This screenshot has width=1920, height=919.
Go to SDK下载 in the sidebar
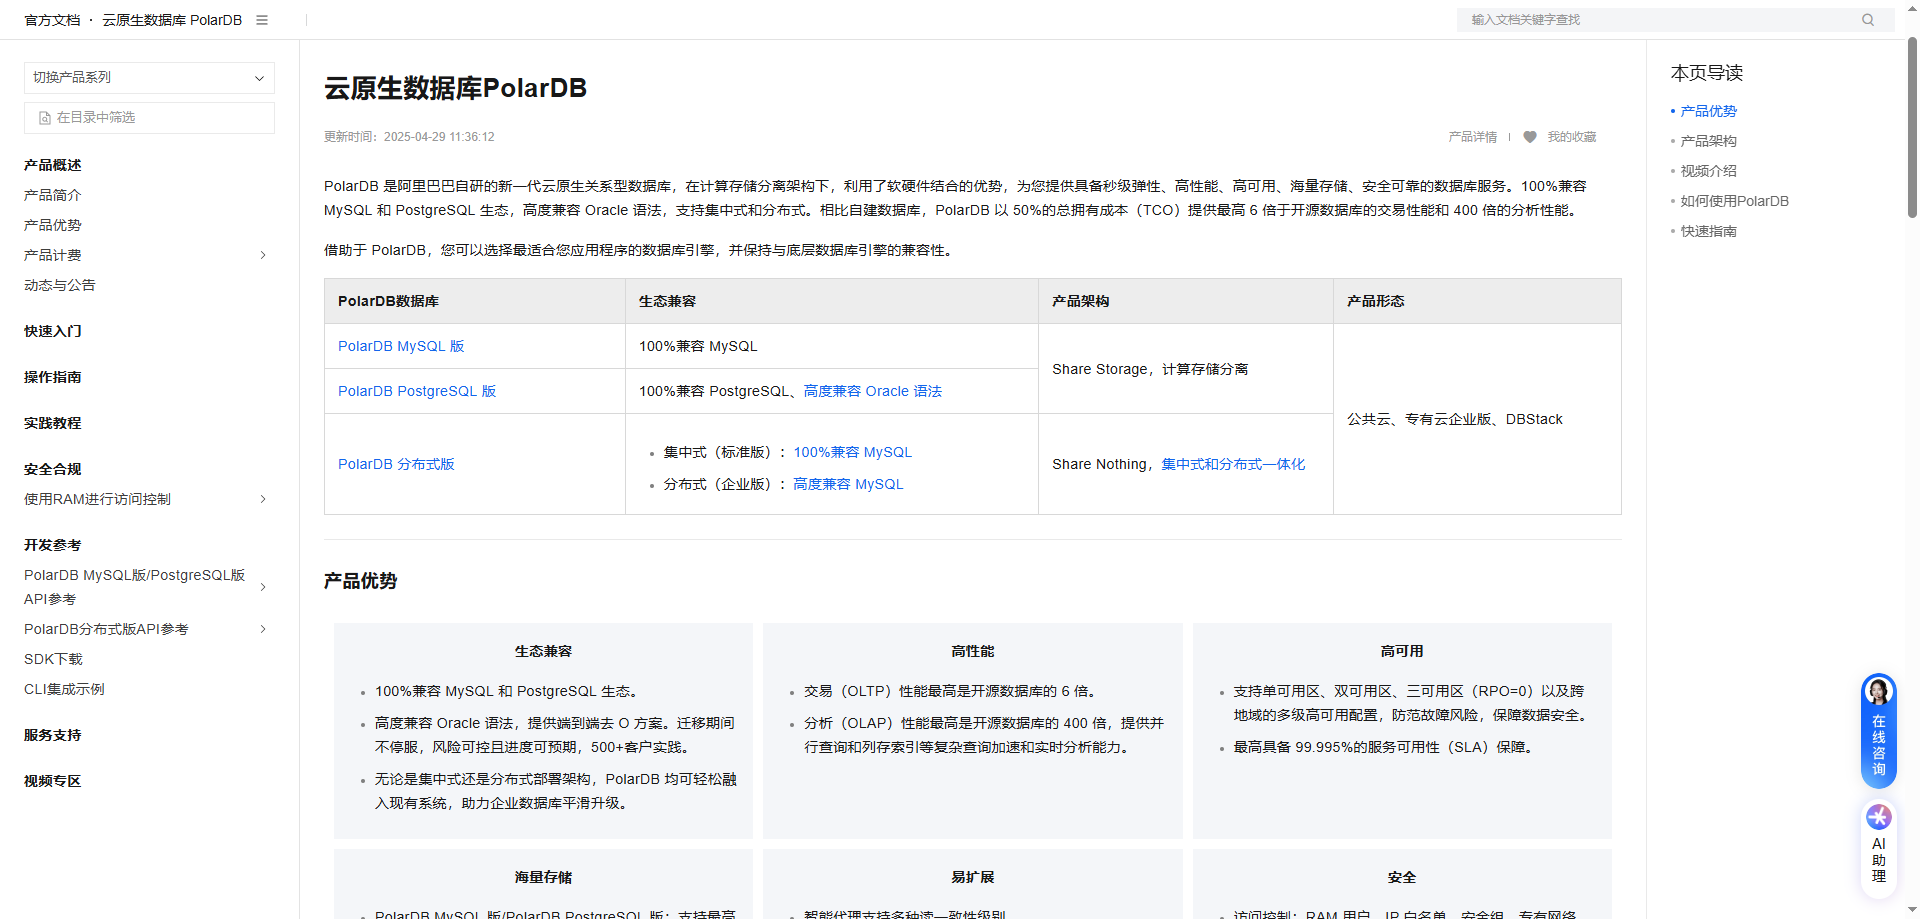(x=53, y=659)
